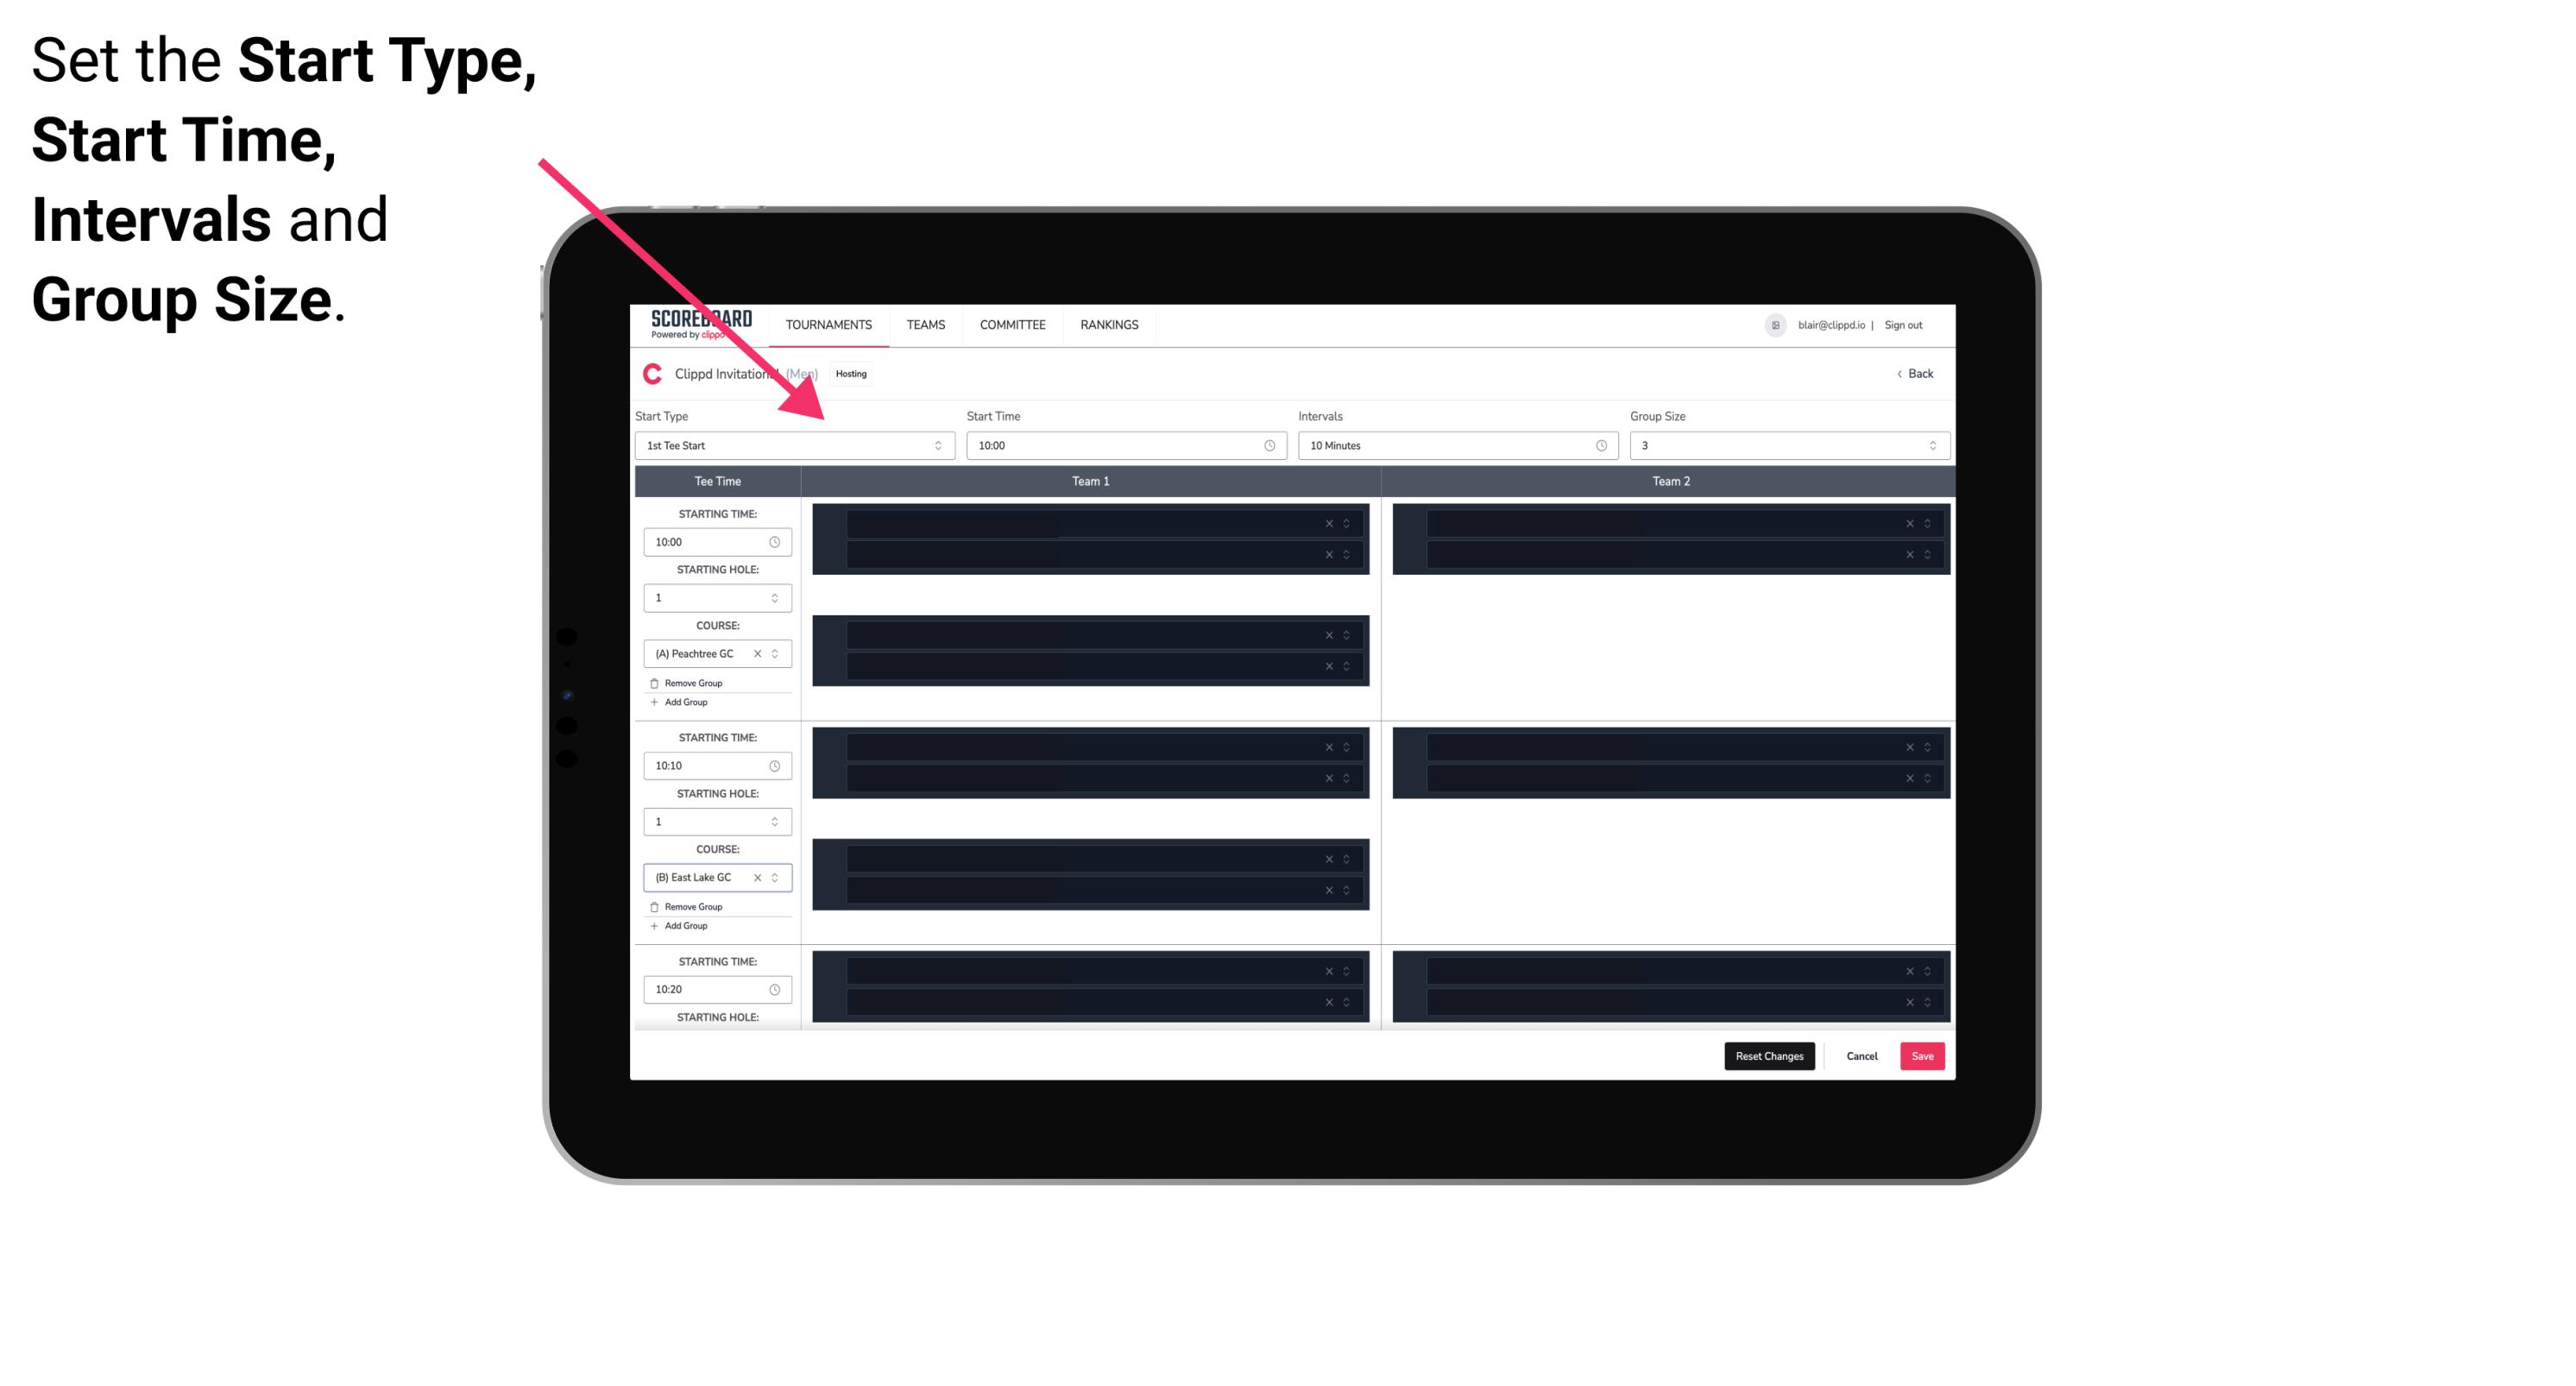The width and height of the screenshot is (2576, 1386).
Task: Click Add Group under first tee time
Action: [684, 703]
